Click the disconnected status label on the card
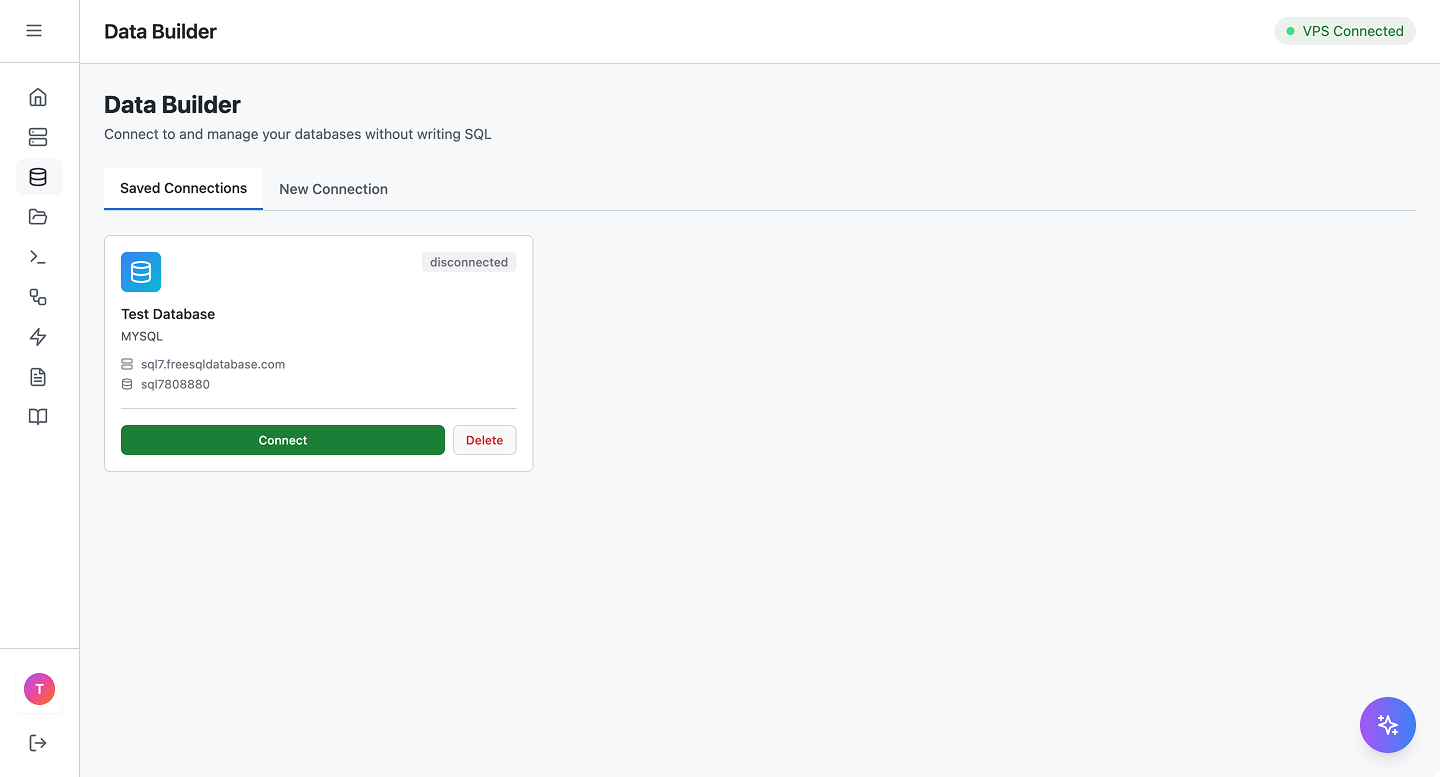The width and height of the screenshot is (1440, 777). coord(469,261)
